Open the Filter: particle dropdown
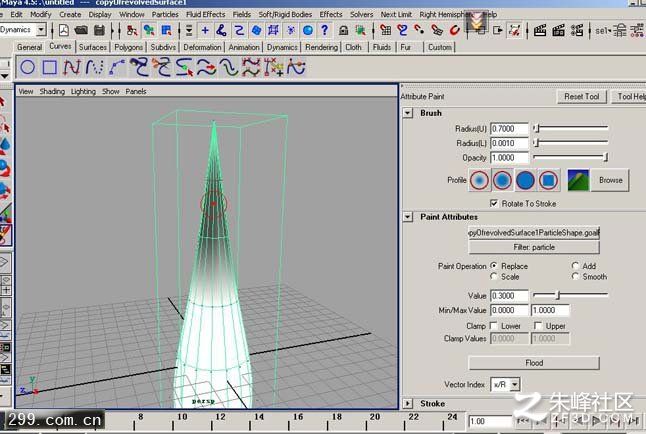Viewport: 646px width, 434px height. (x=534, y=247)
